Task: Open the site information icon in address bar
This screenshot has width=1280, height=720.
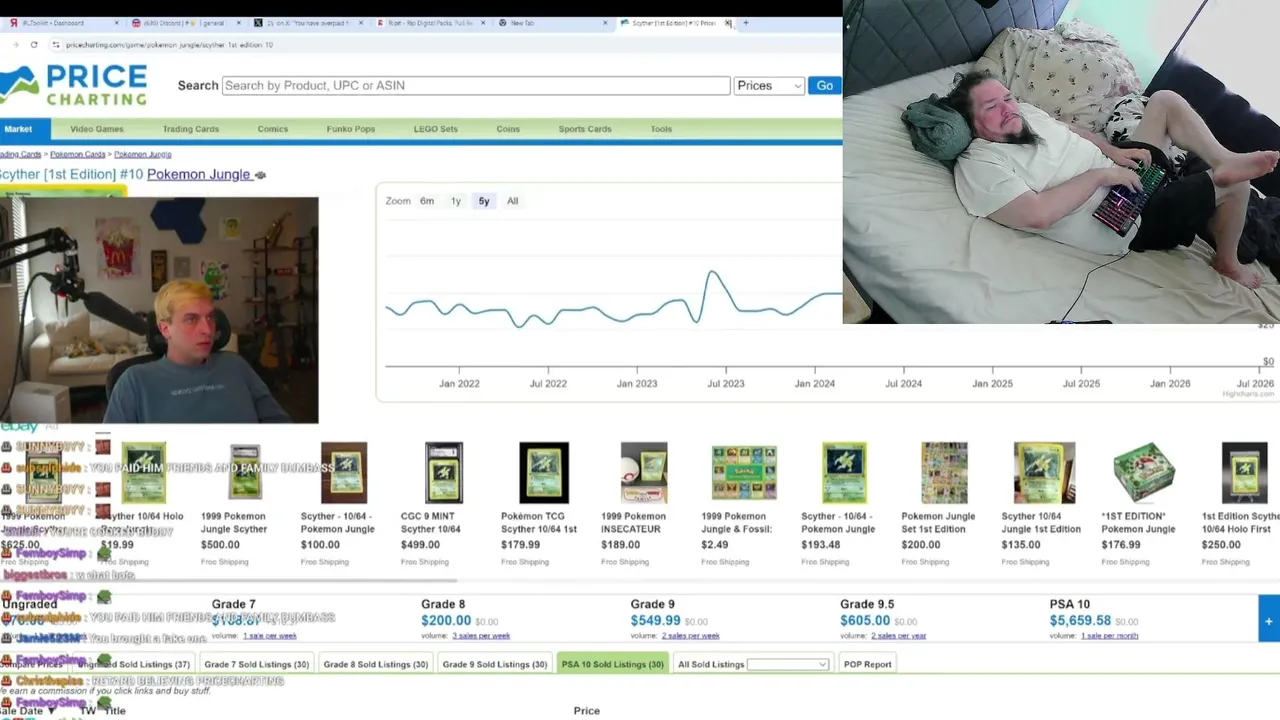Action: (x=55, y=45)
